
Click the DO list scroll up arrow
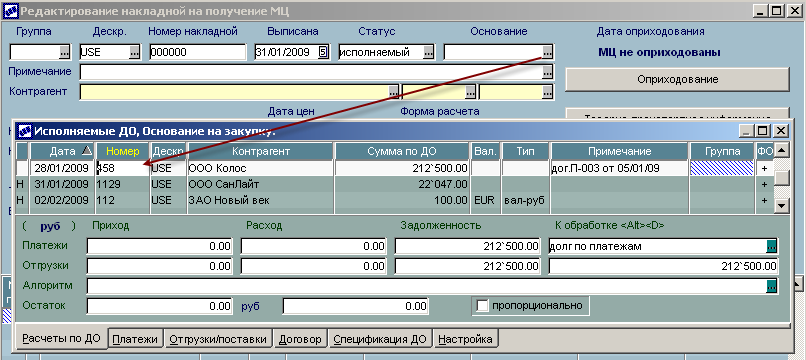[781, 151]
